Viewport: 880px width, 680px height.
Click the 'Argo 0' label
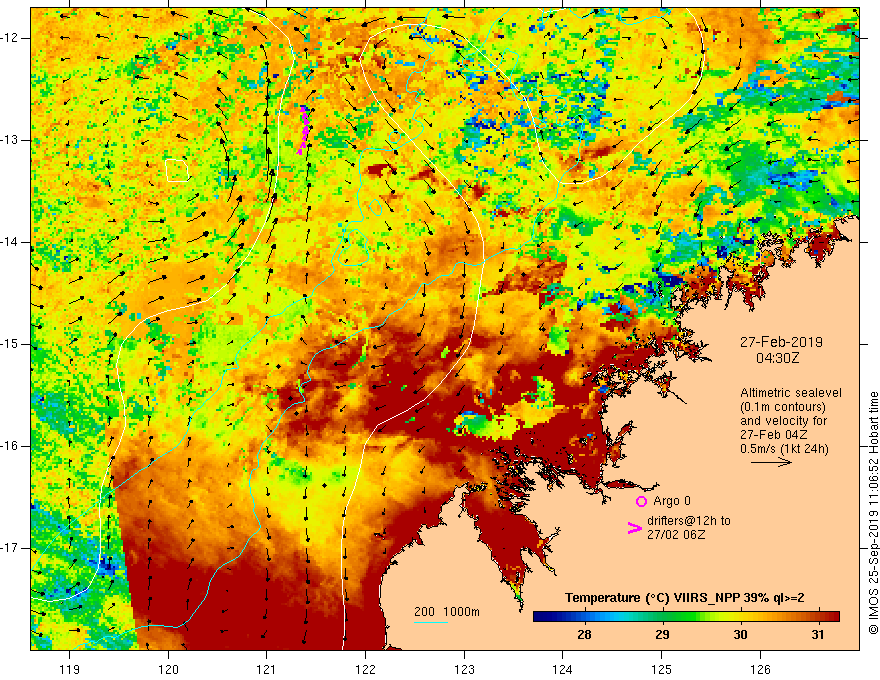(x=671, y=501)
